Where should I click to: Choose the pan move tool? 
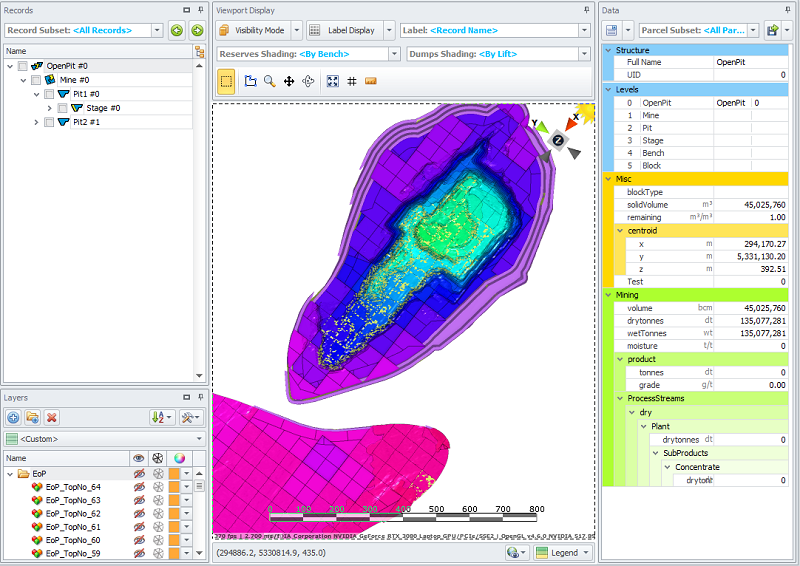[x=289, y=80]
